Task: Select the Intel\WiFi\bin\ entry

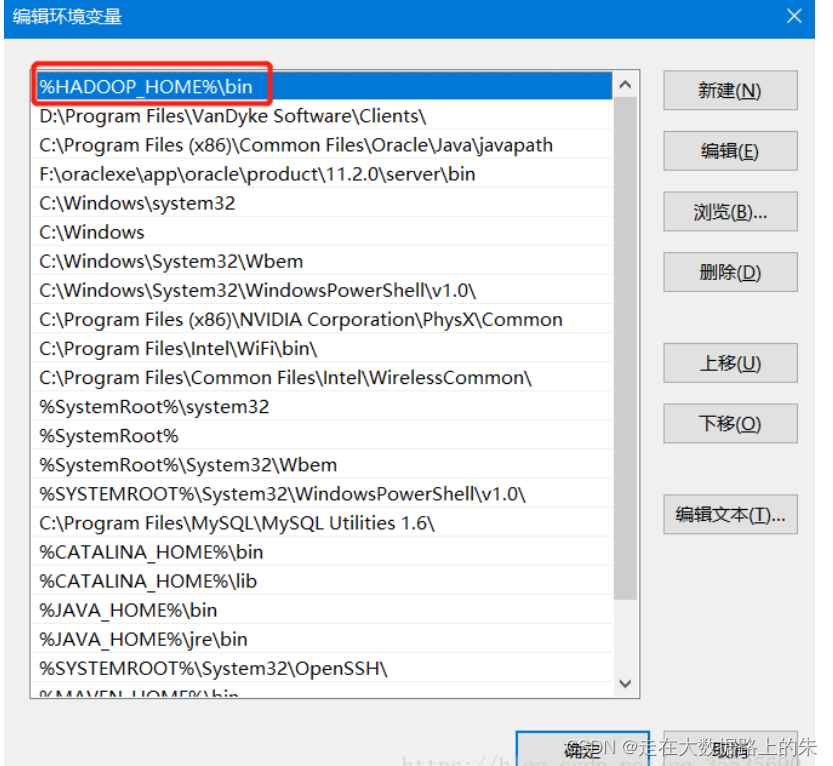Action: (x=321, y=348)
